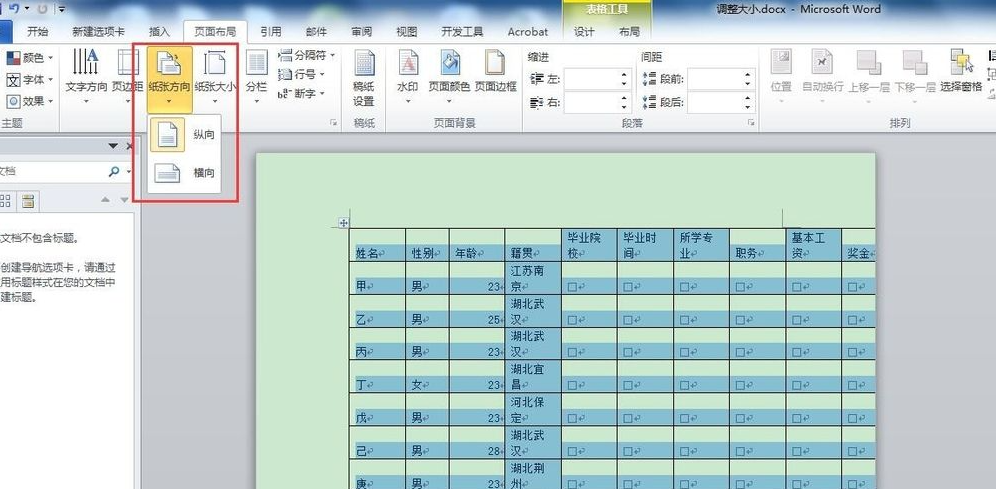Open the navigation pane options triangle
996x489 pixels.
coord(113,146)
